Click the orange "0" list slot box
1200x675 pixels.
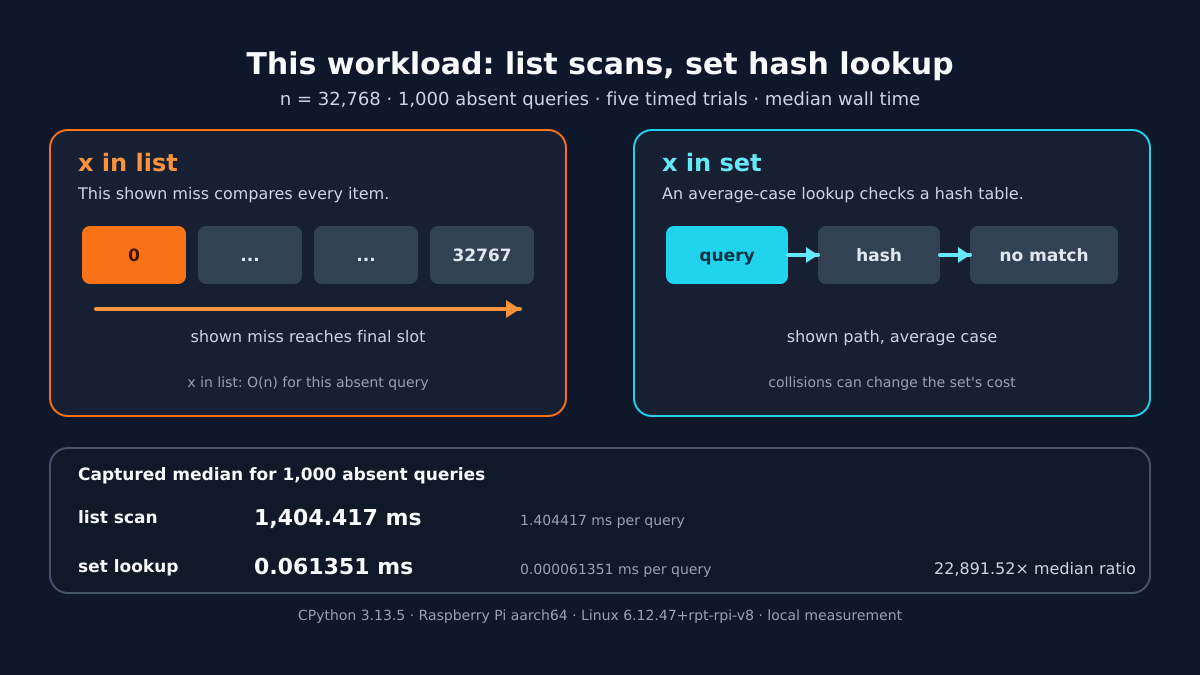click(x=134, y=255)
